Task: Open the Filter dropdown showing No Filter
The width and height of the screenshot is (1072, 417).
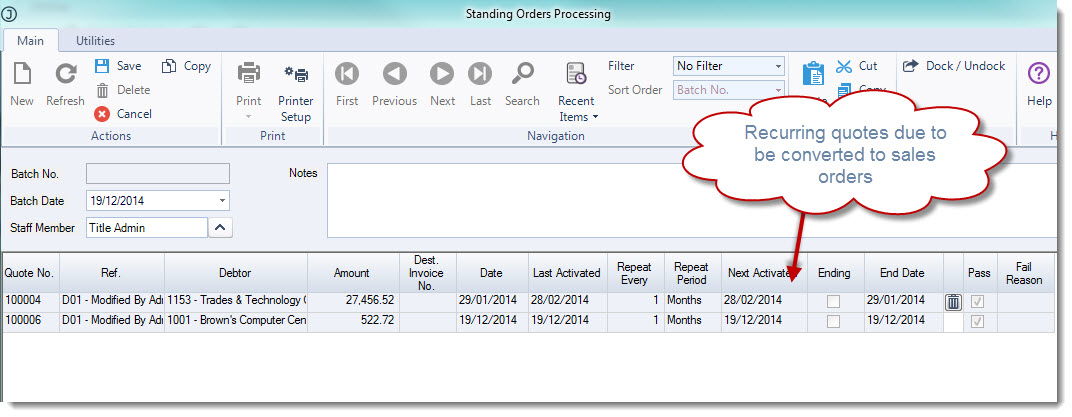Action: pyautogui.click(x=728, y=66)
